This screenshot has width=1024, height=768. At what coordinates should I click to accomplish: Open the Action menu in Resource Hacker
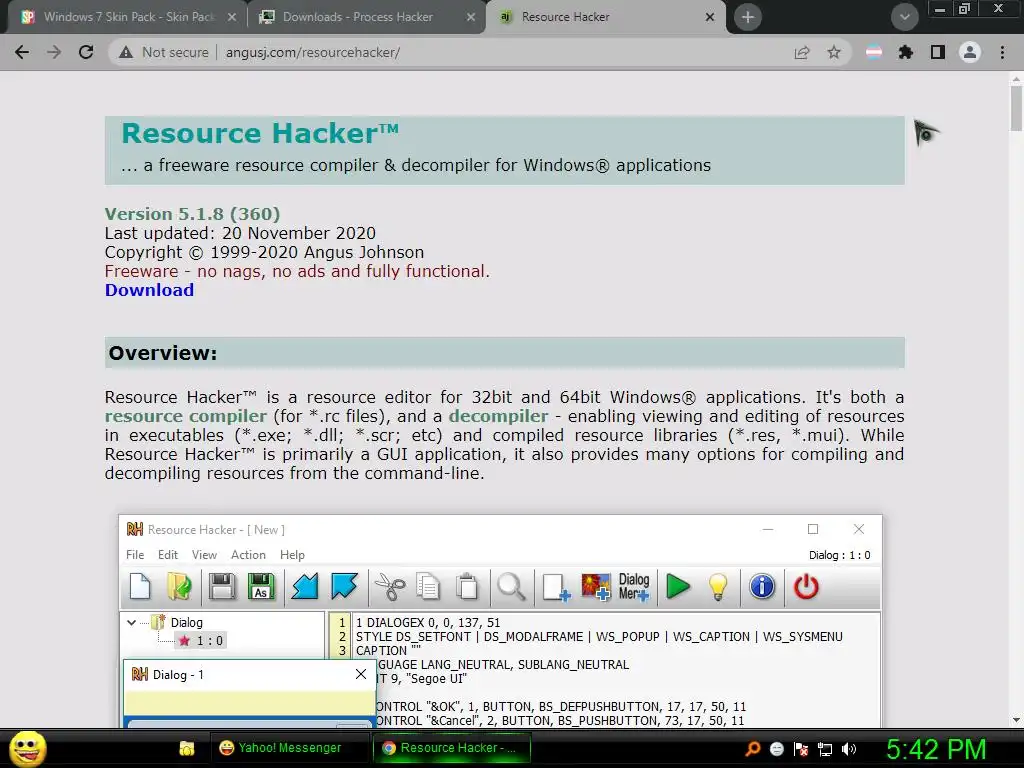pyautogui.click(x=248, y=554)
